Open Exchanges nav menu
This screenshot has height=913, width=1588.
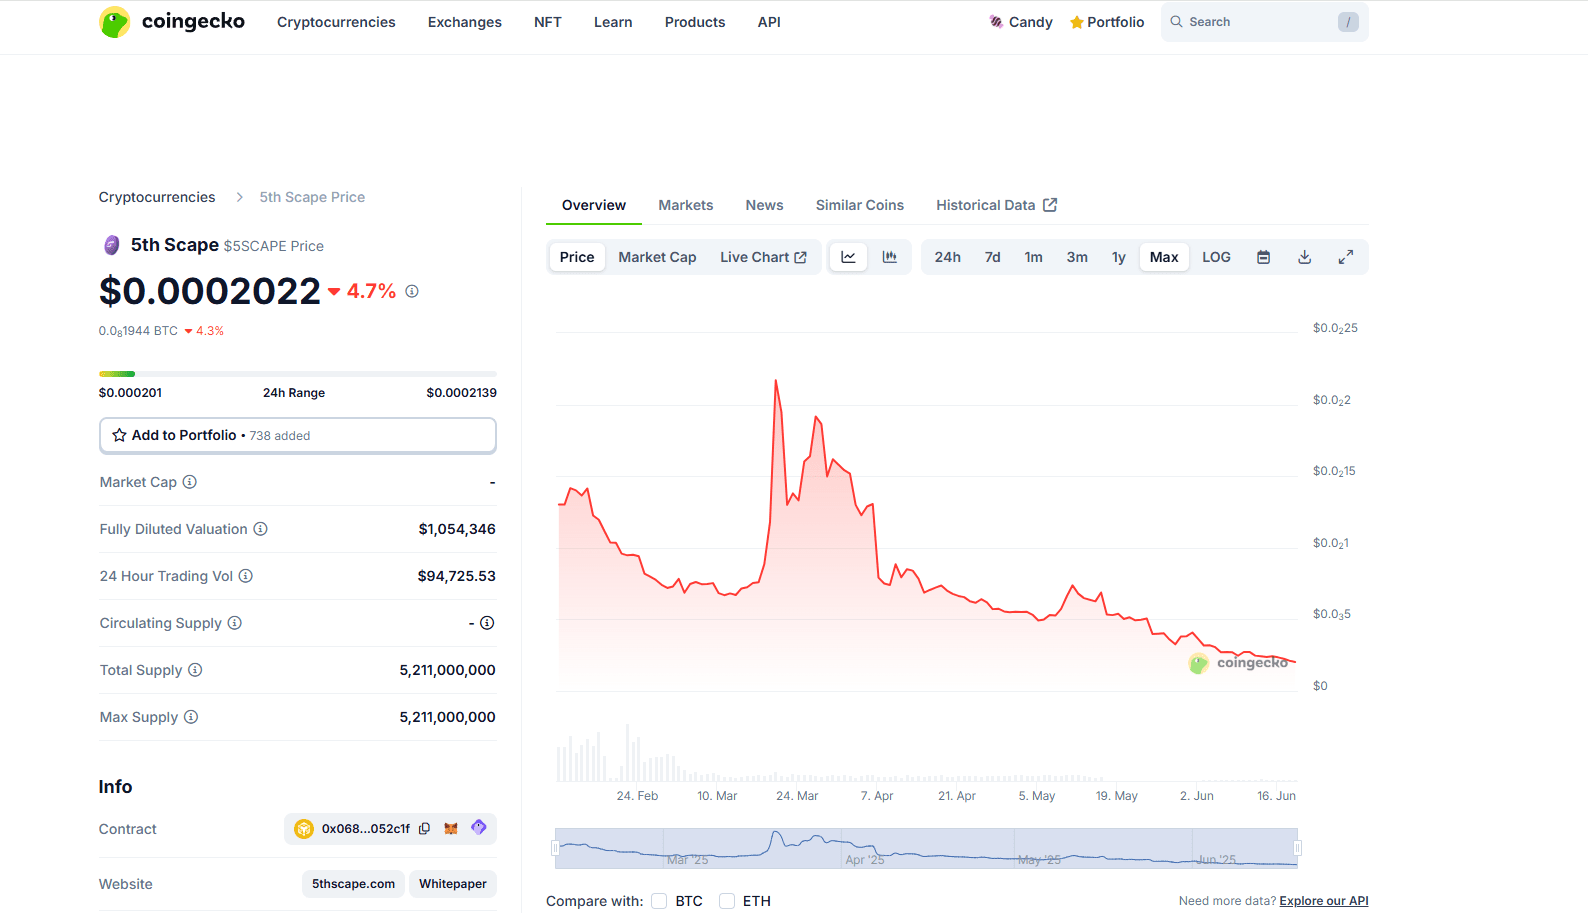point(465,22)
